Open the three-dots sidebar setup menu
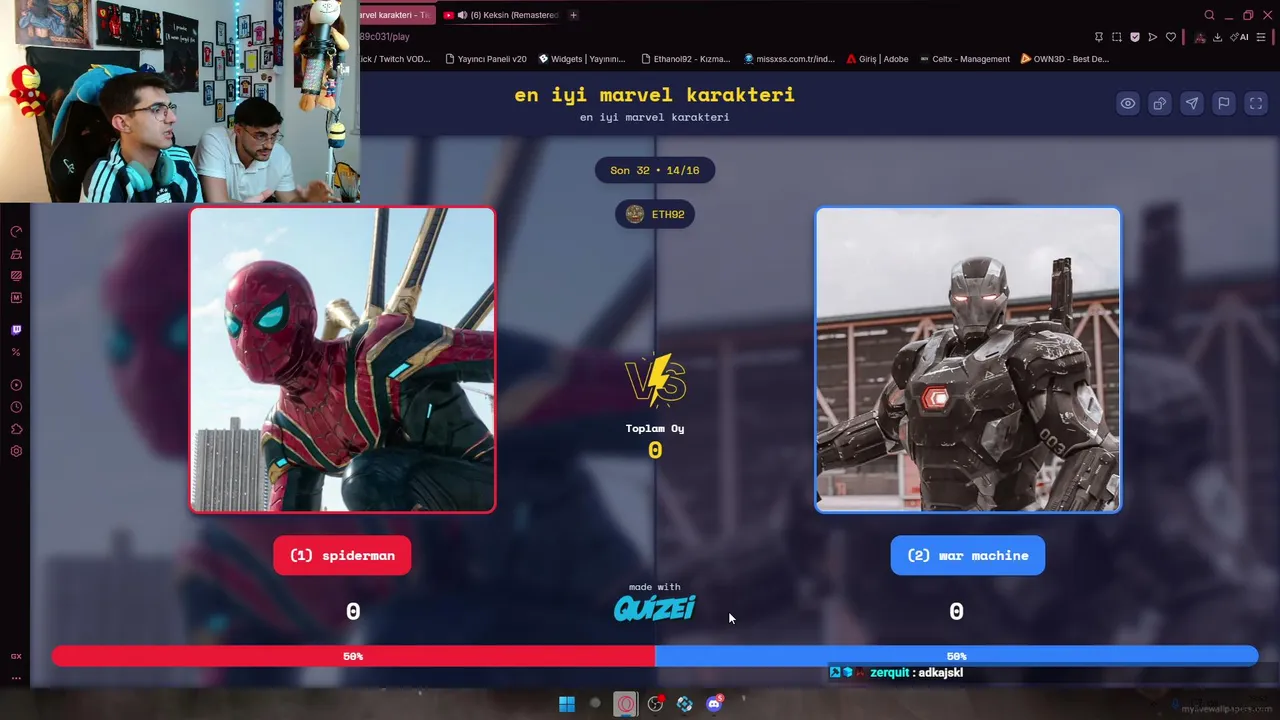This screenshot has width=1280, height=720. [x=16, y=678]
